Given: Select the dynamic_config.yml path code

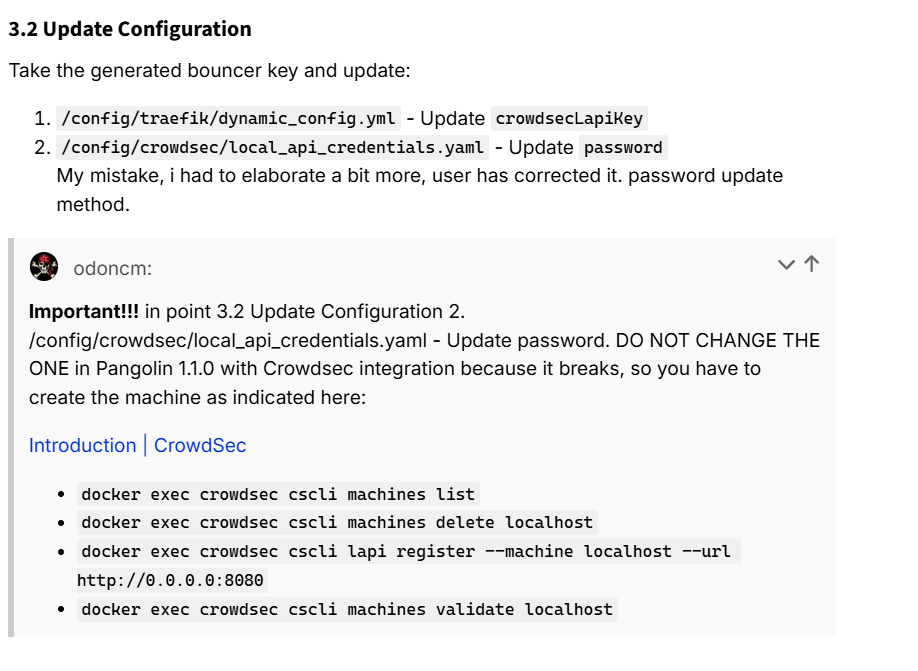Looking at the screenshot, I should point(228,118).
